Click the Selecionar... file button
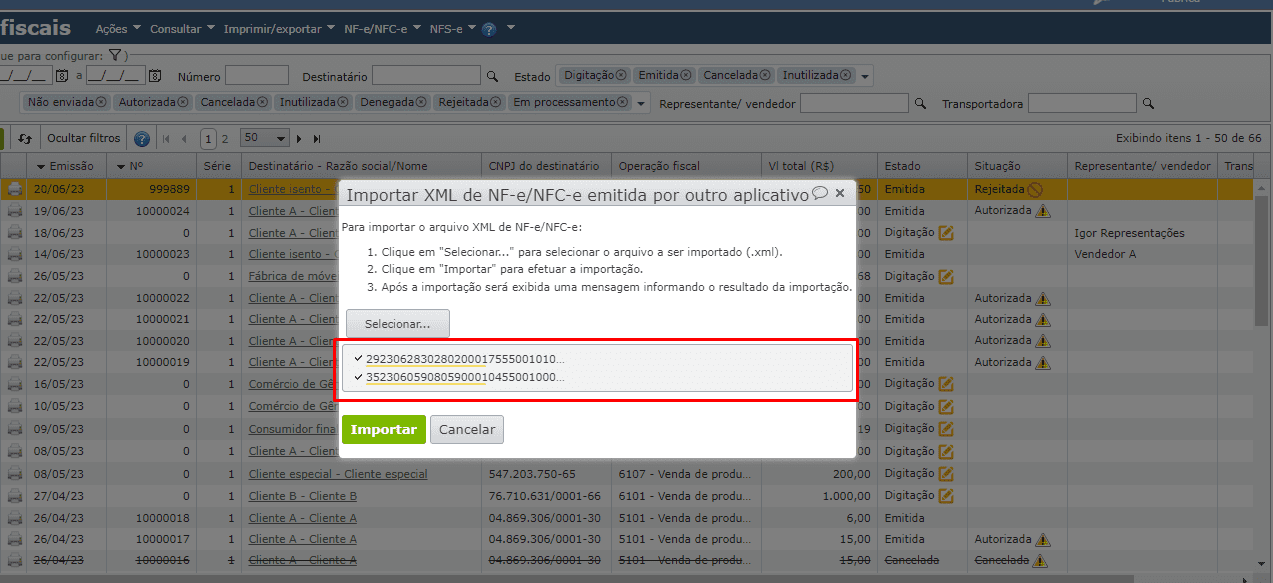Image resolution: width=1273 pixels, height=583 pixels. click(x=397, y=324)
